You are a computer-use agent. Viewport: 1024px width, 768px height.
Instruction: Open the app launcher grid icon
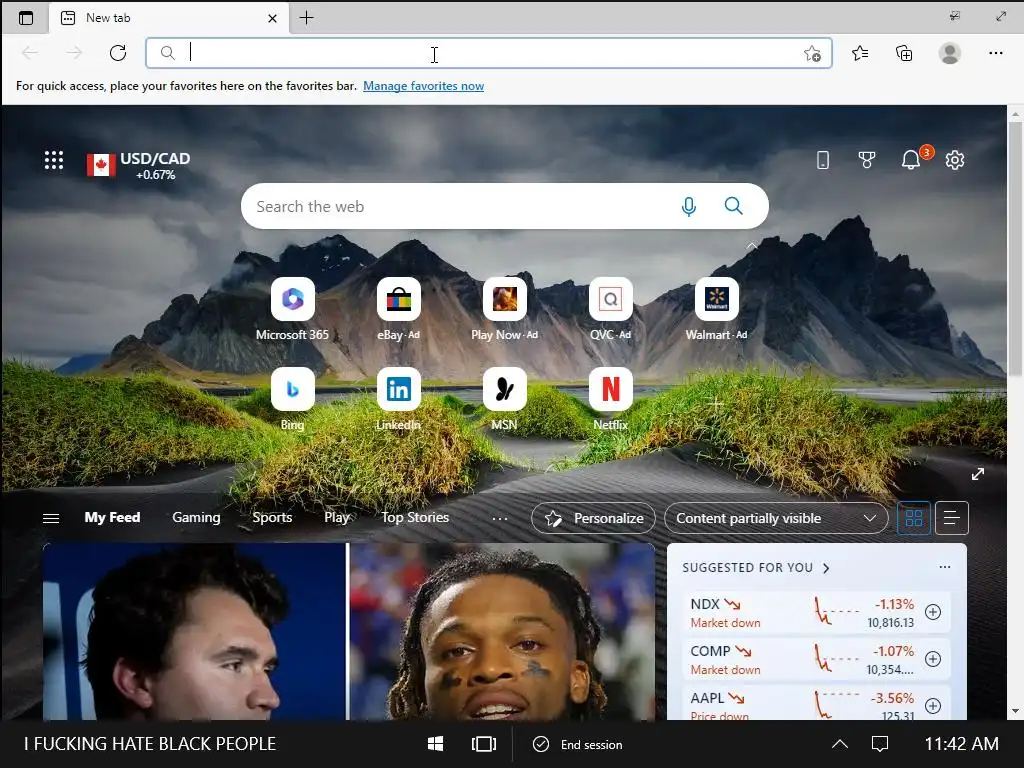coord(54,160)
